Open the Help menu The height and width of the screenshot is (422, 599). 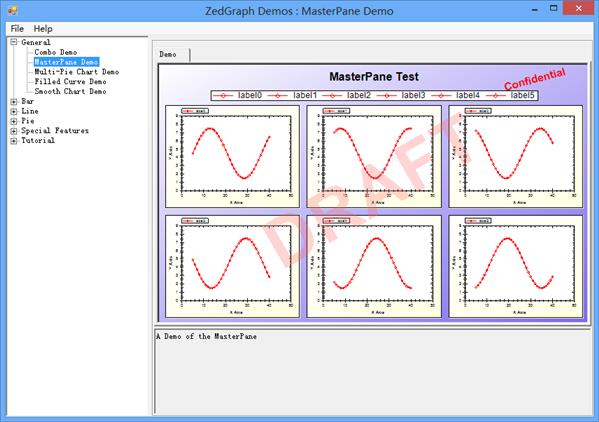43,29
